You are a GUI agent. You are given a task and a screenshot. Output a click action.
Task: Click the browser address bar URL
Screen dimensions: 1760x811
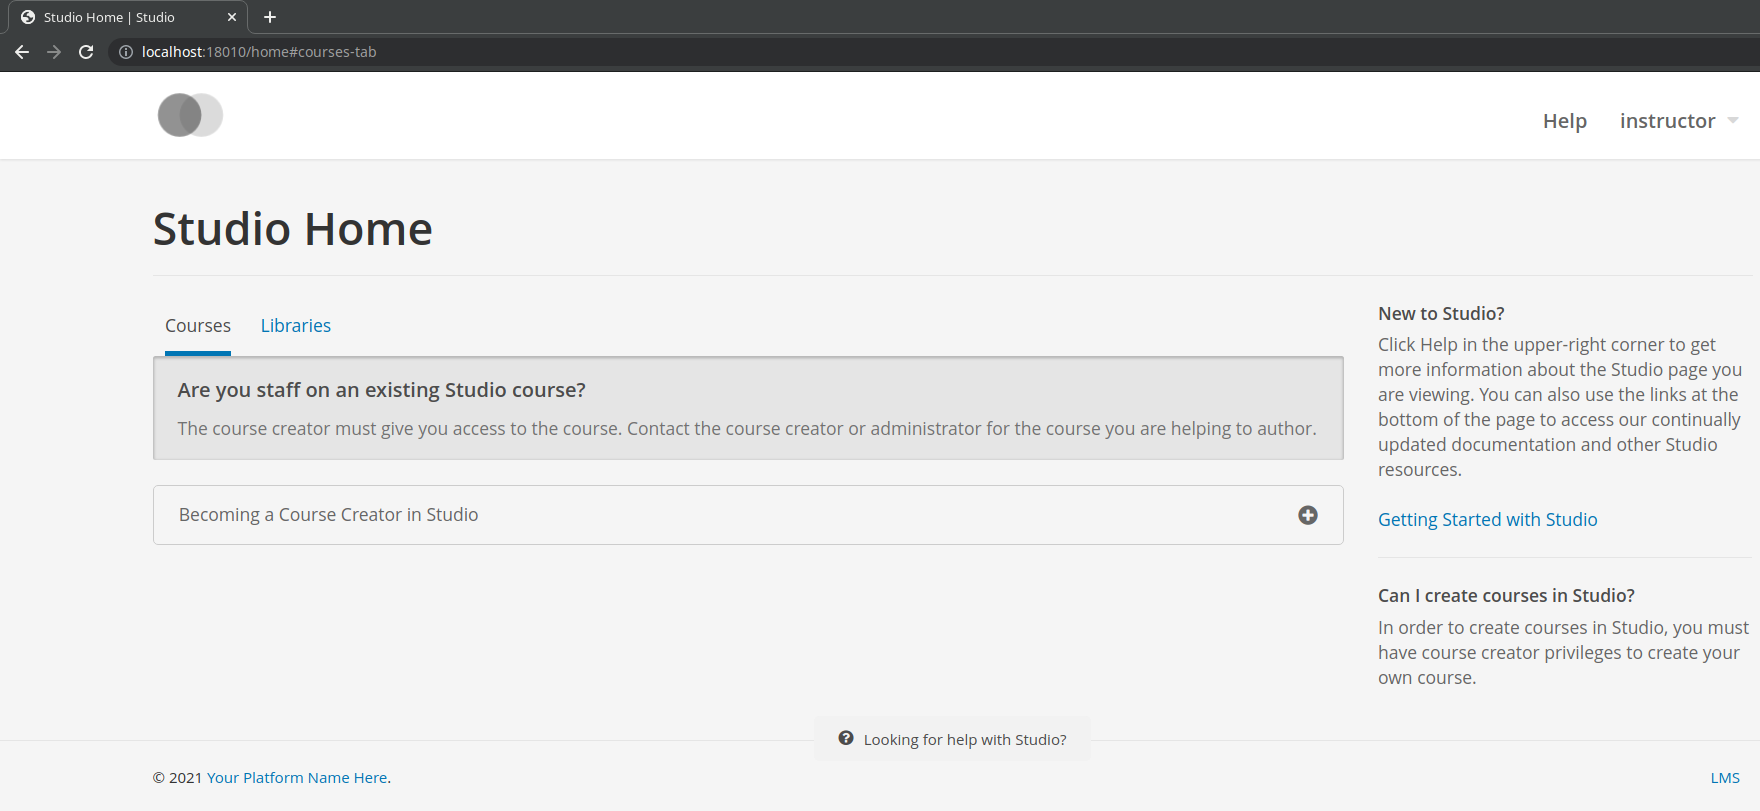(x=259, y=52)
